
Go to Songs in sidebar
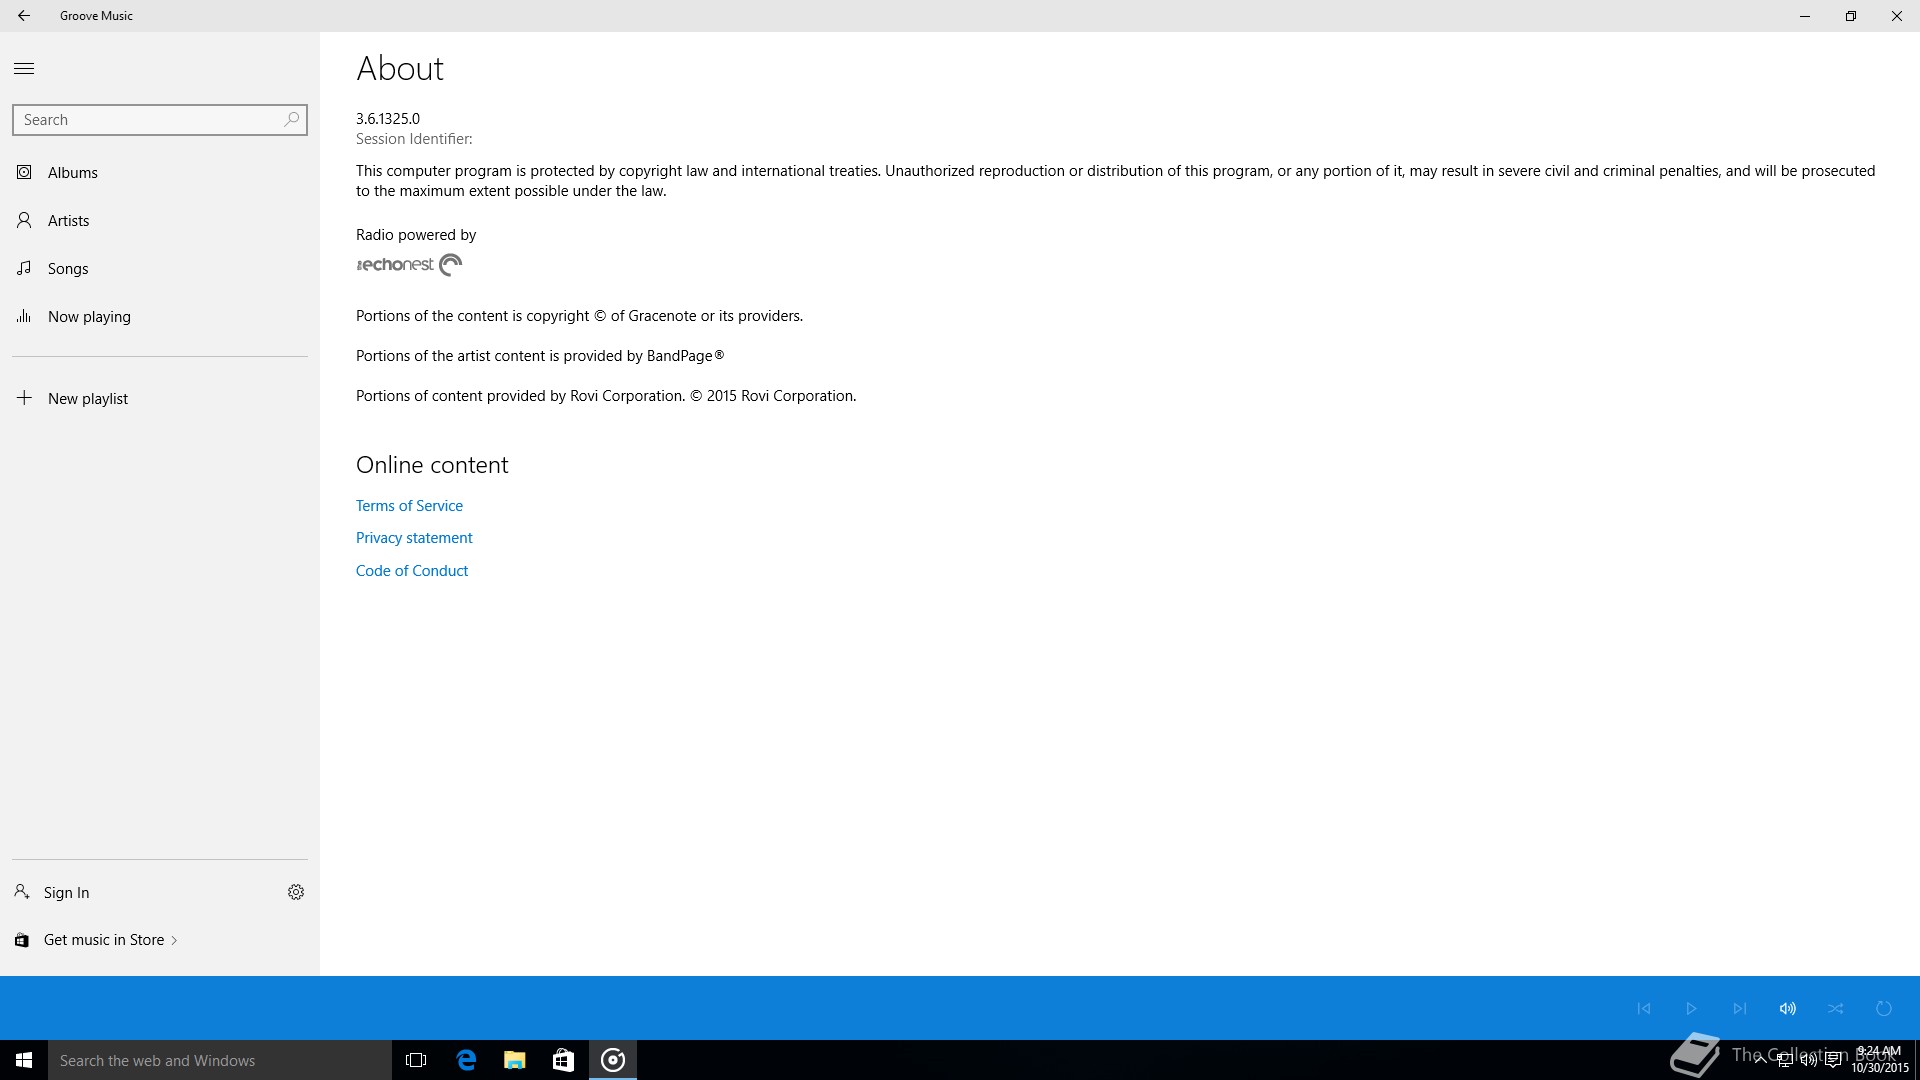click(68, 269)
